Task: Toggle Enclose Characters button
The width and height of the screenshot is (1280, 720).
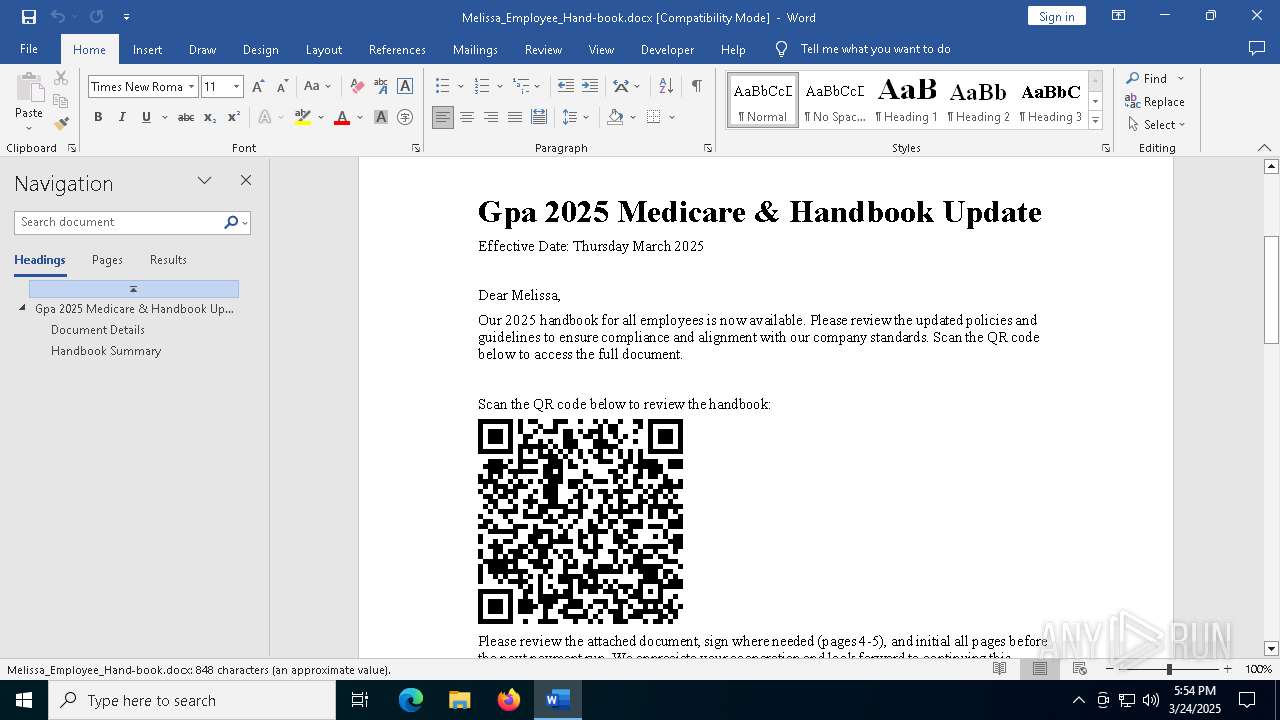Action: click(x=405, y=117)
